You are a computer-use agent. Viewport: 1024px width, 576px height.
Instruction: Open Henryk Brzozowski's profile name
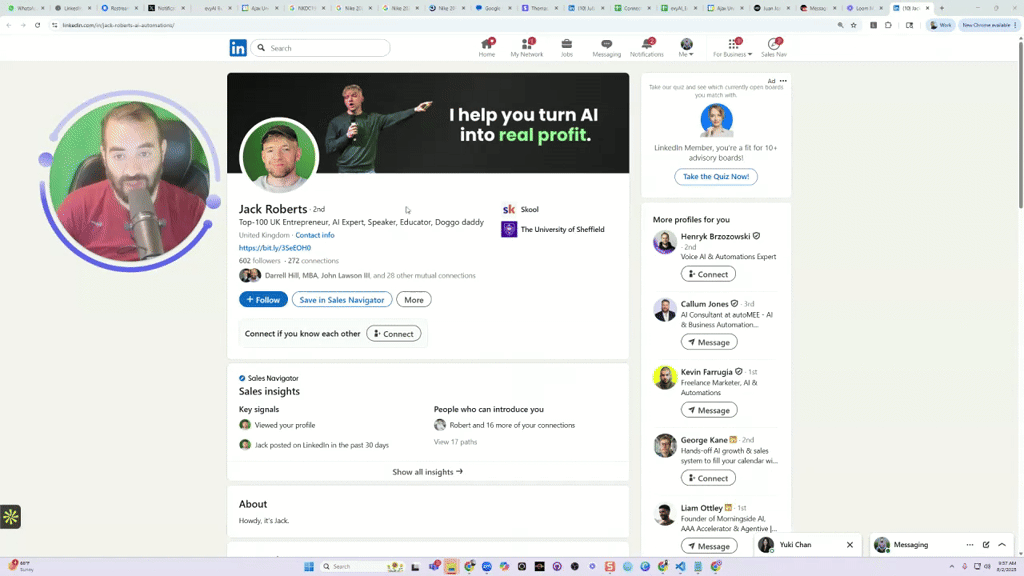(715, 236)
